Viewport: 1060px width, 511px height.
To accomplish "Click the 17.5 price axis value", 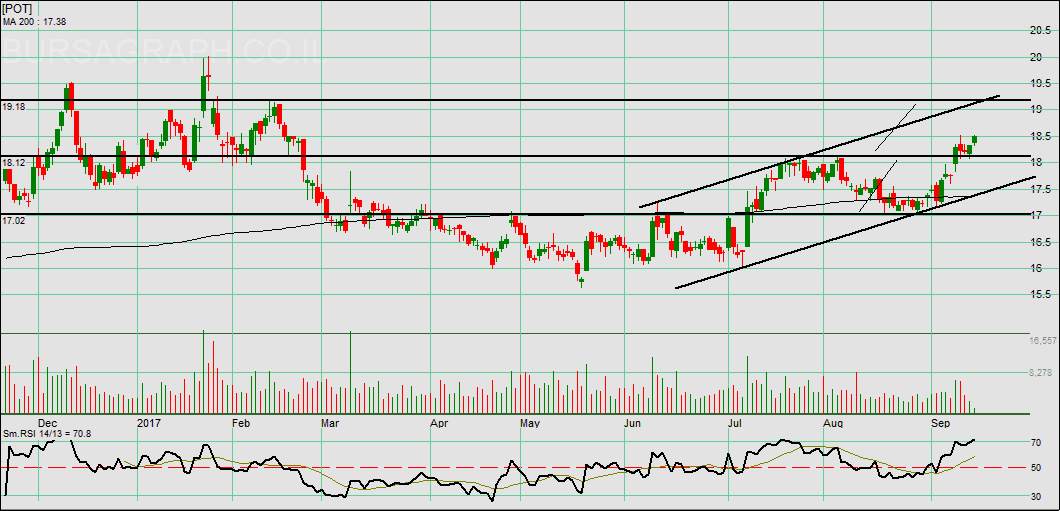I will pyautogui.click(x=1040, y=189).
